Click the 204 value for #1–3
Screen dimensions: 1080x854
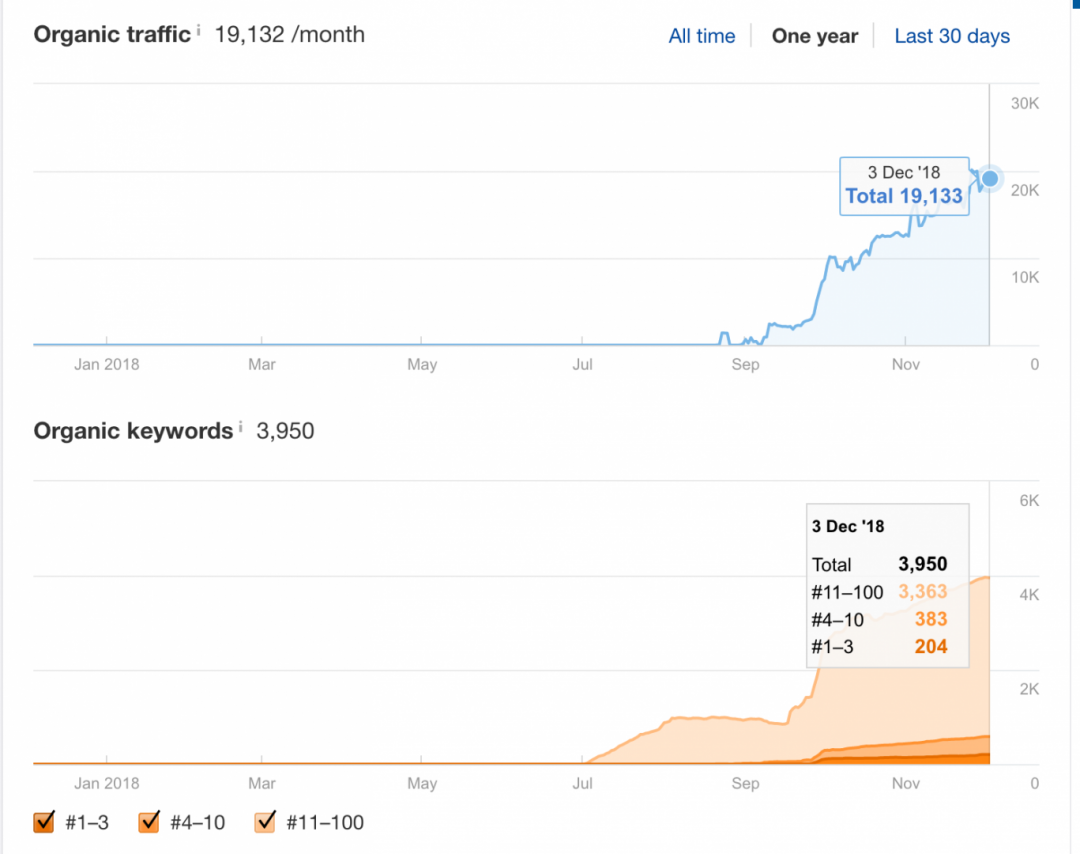coord(930,647)
